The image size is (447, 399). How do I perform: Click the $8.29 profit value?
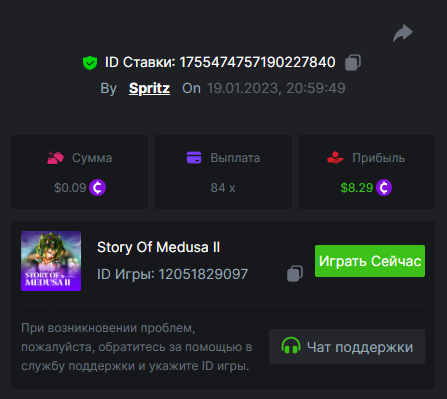(357, 188)
